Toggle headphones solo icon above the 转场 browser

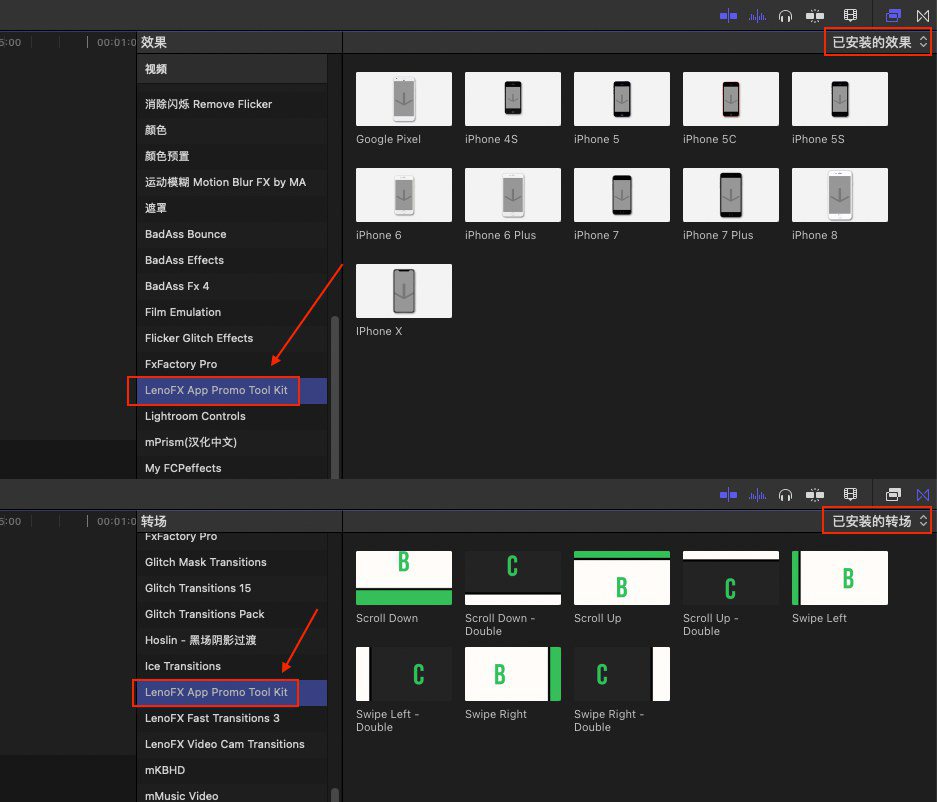[785, 495]
